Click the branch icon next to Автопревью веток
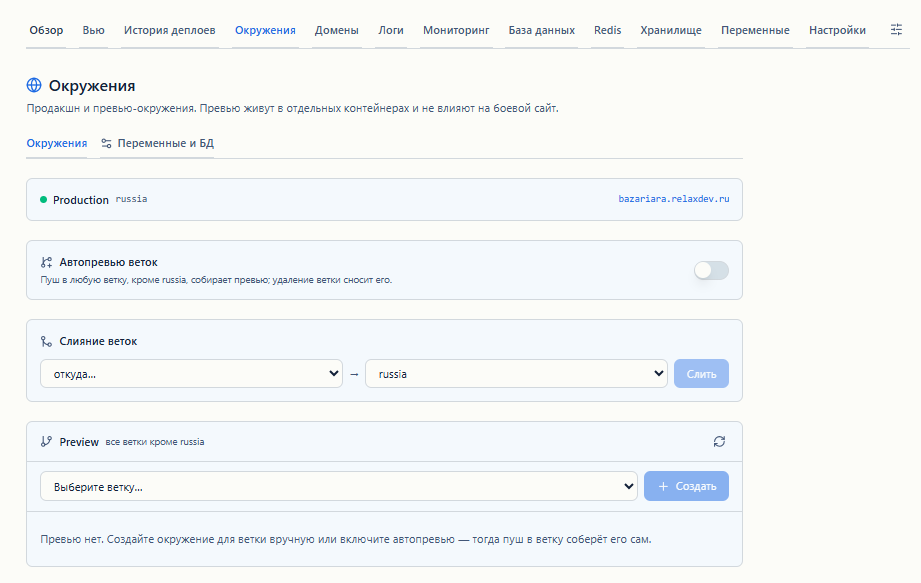 click(46, 262)
